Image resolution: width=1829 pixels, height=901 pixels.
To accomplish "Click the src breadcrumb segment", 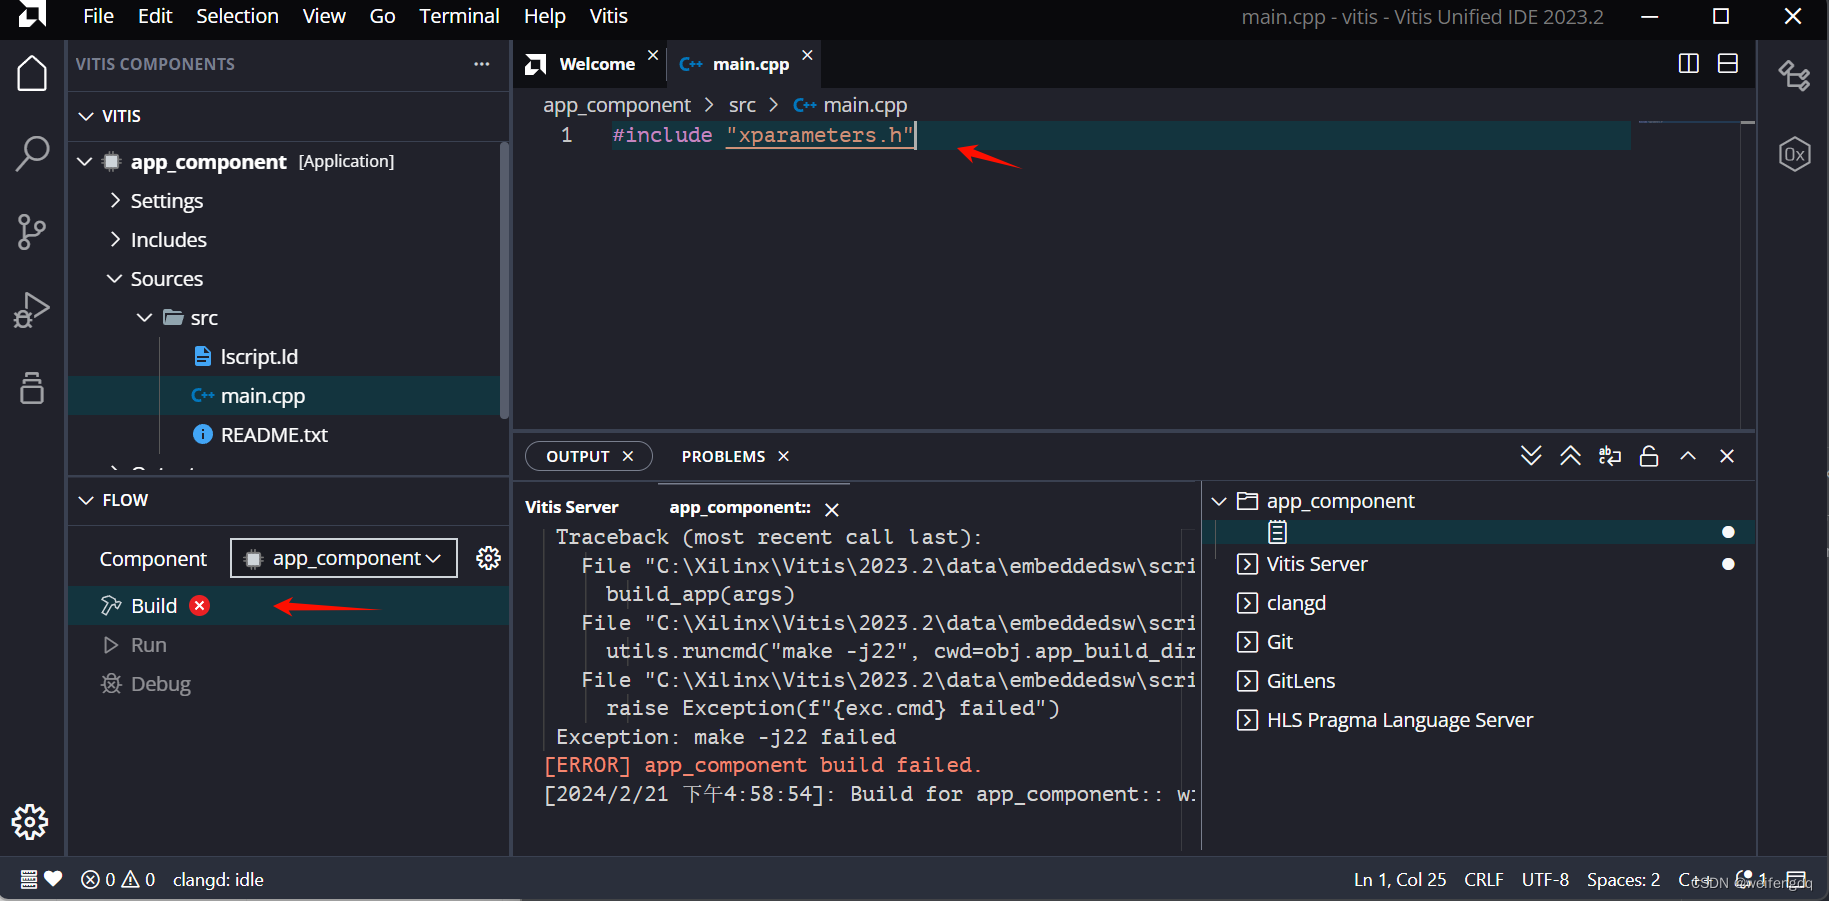I will click(742, 105).
